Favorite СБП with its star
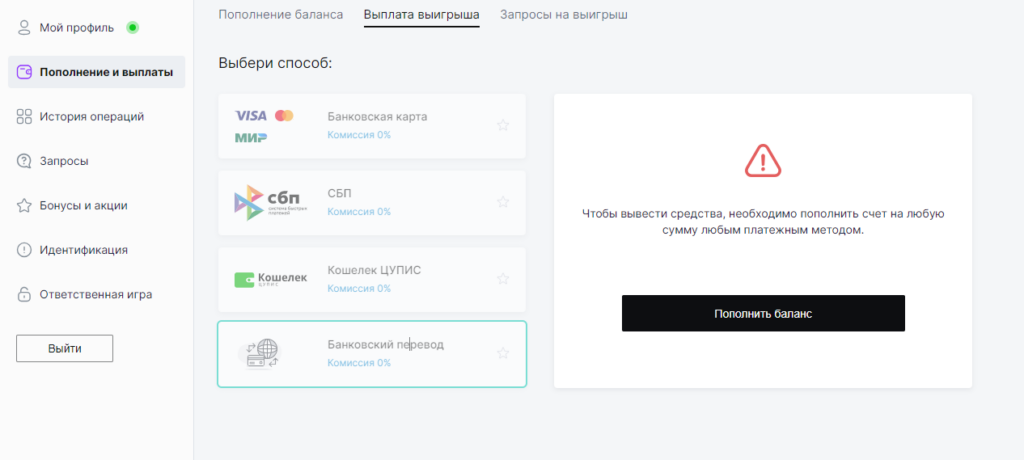 503,202
